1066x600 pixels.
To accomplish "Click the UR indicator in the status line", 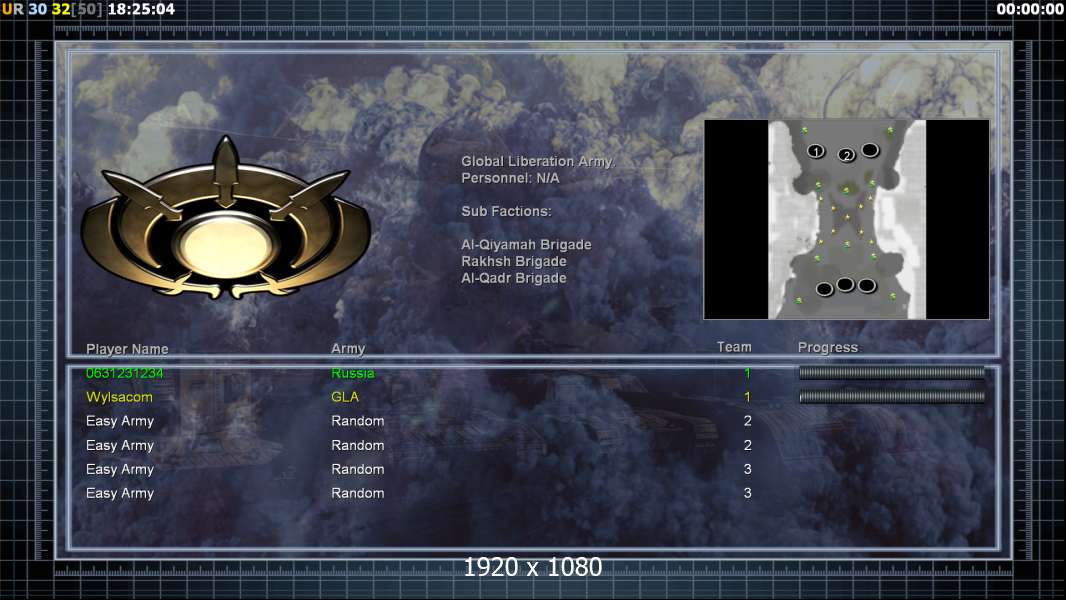I will [12, 9].
